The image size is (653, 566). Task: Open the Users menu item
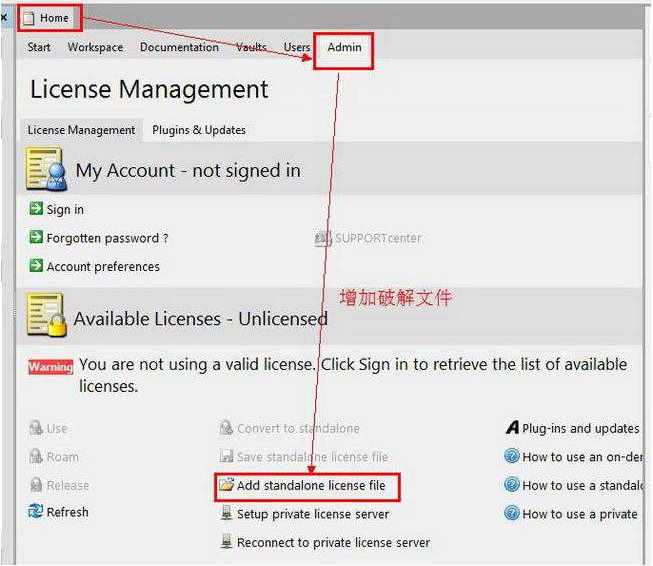point(297,47)
